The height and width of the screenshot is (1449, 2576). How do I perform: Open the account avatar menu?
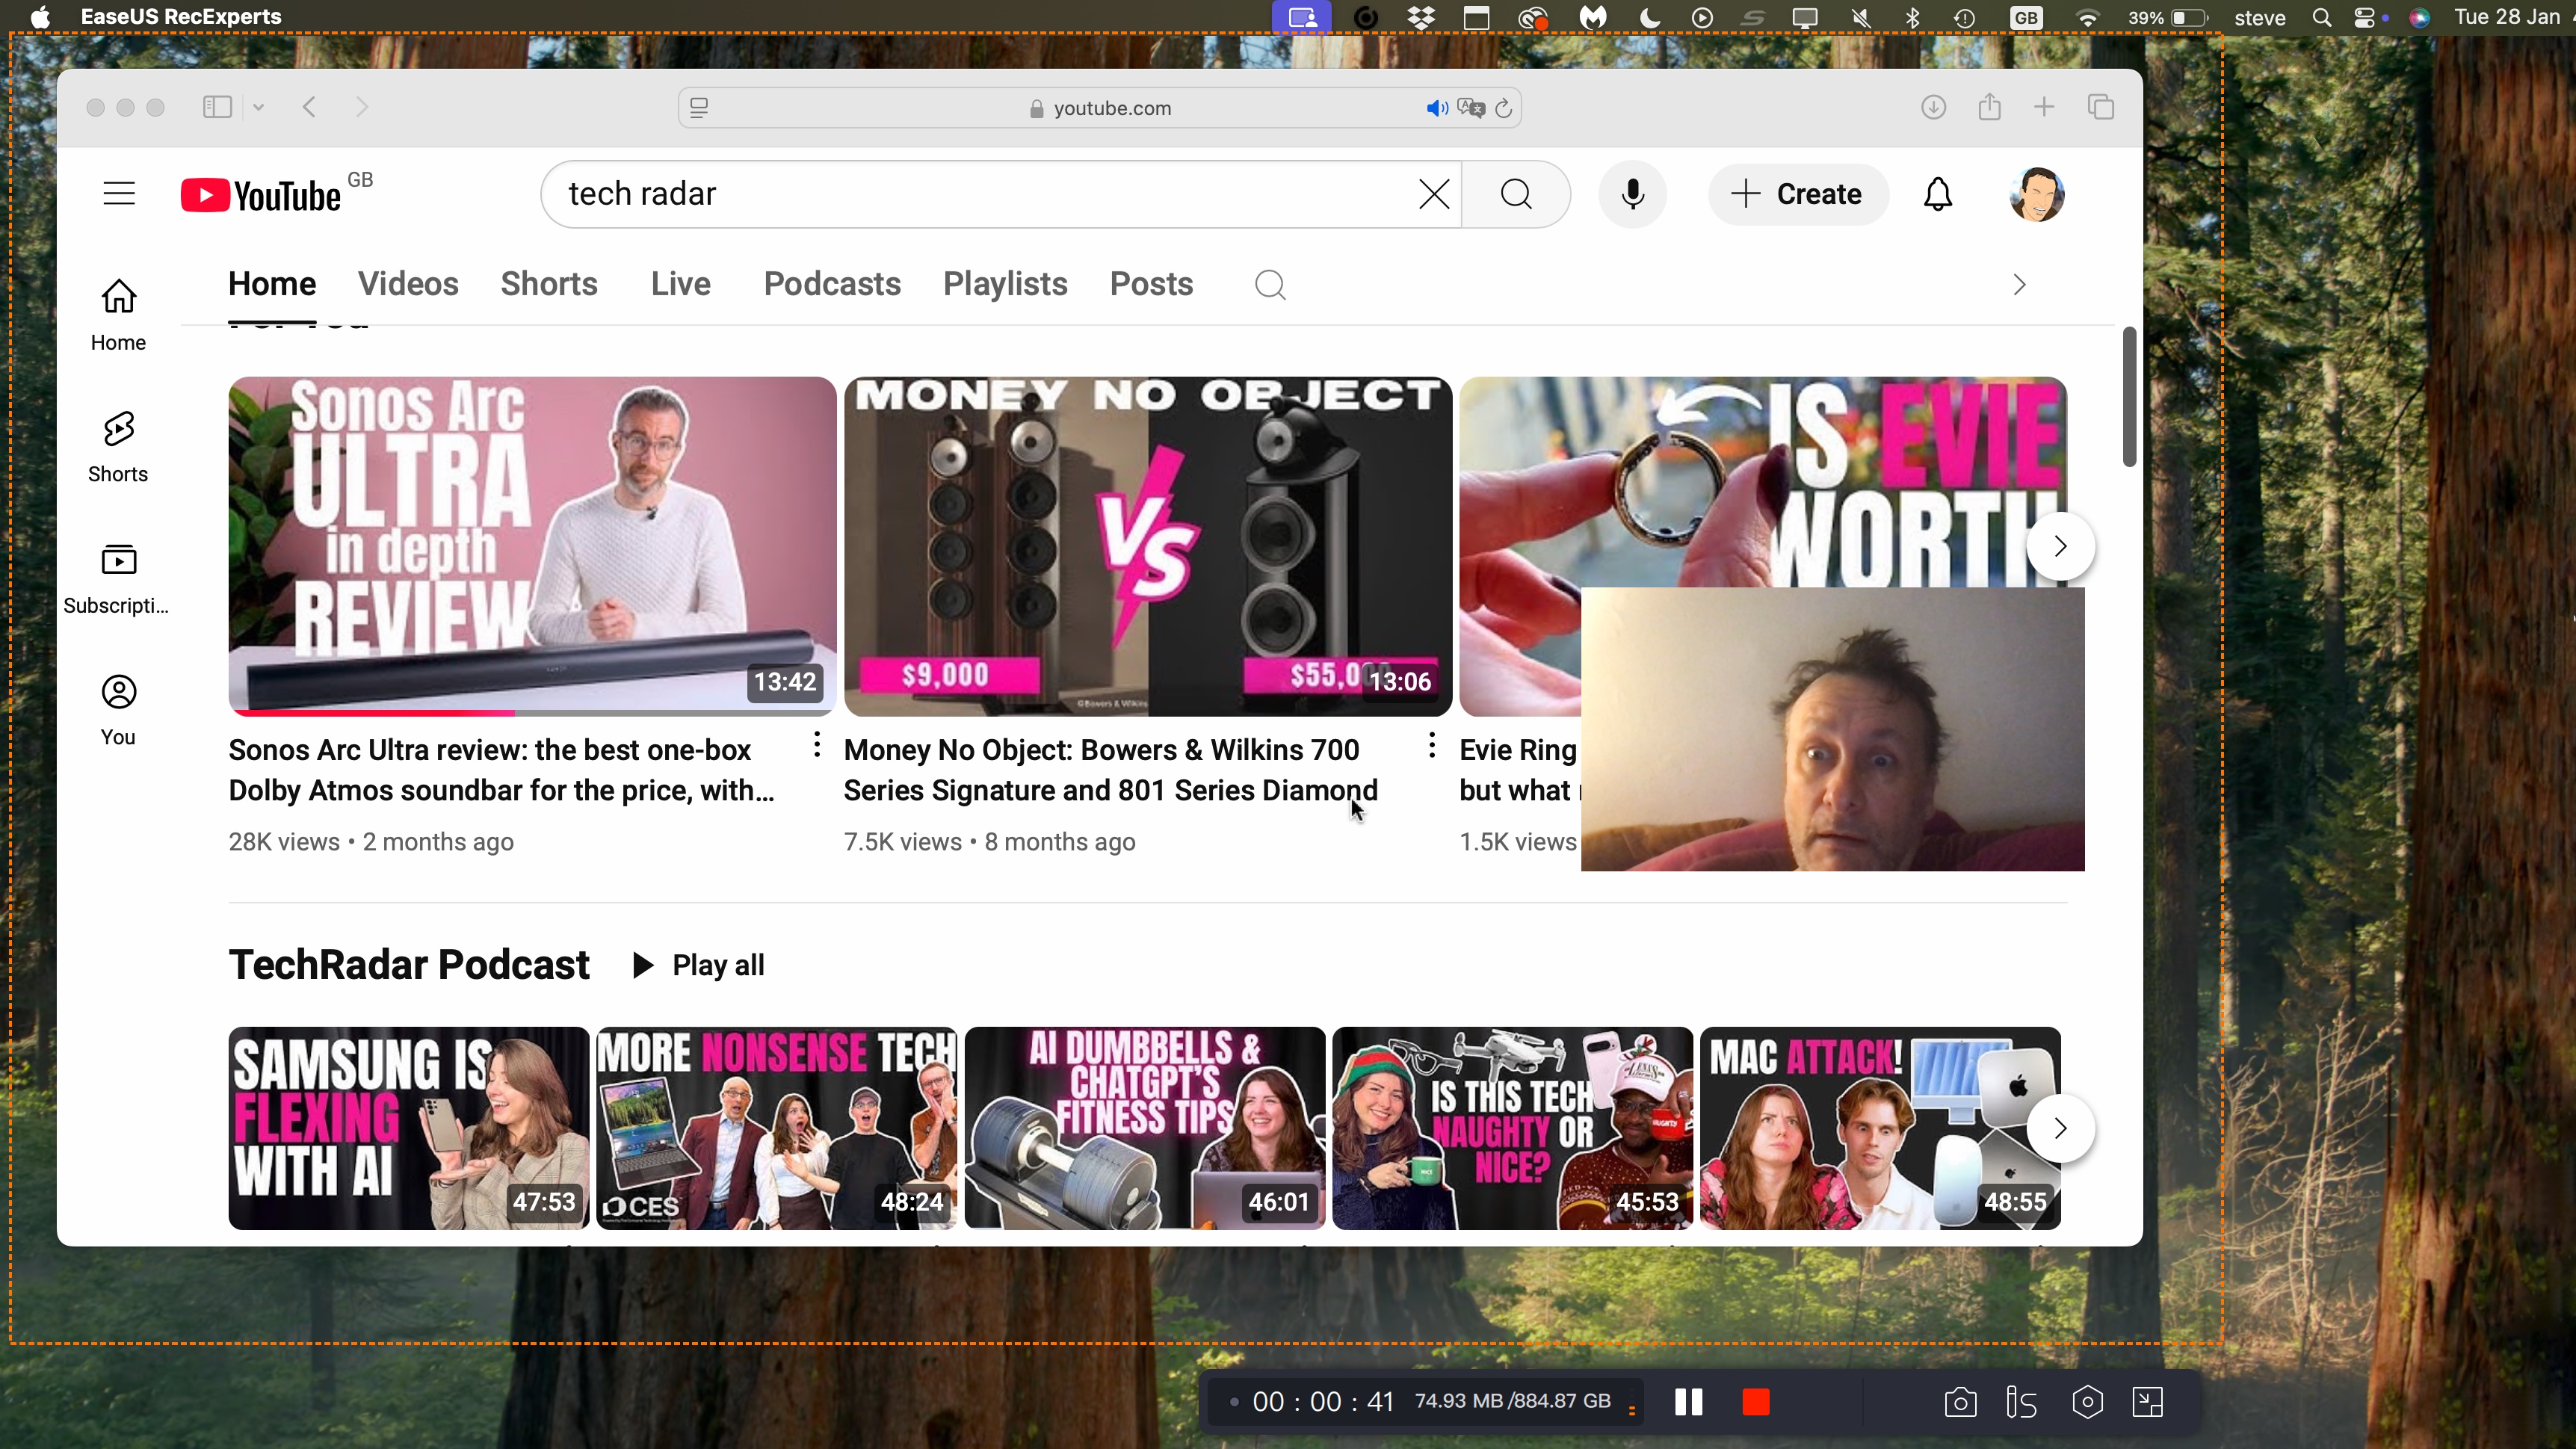pos(2036,194)
